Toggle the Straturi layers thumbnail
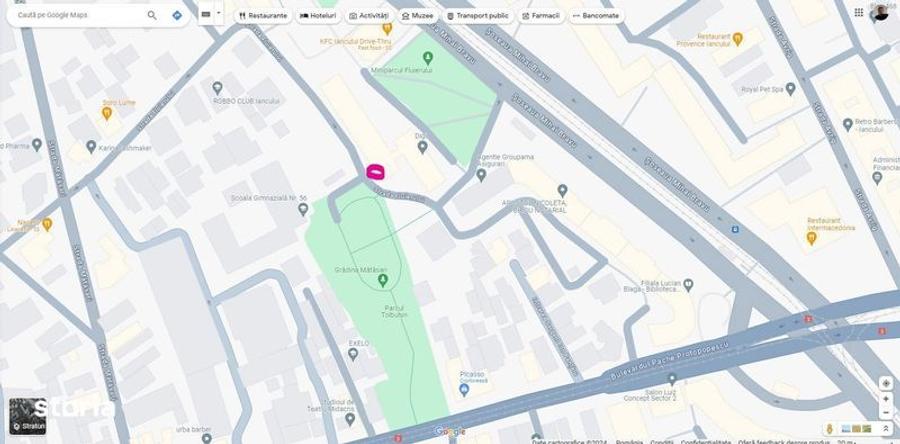Image resolution: width=900 pixels, height=444 pixels. point(27,416)
